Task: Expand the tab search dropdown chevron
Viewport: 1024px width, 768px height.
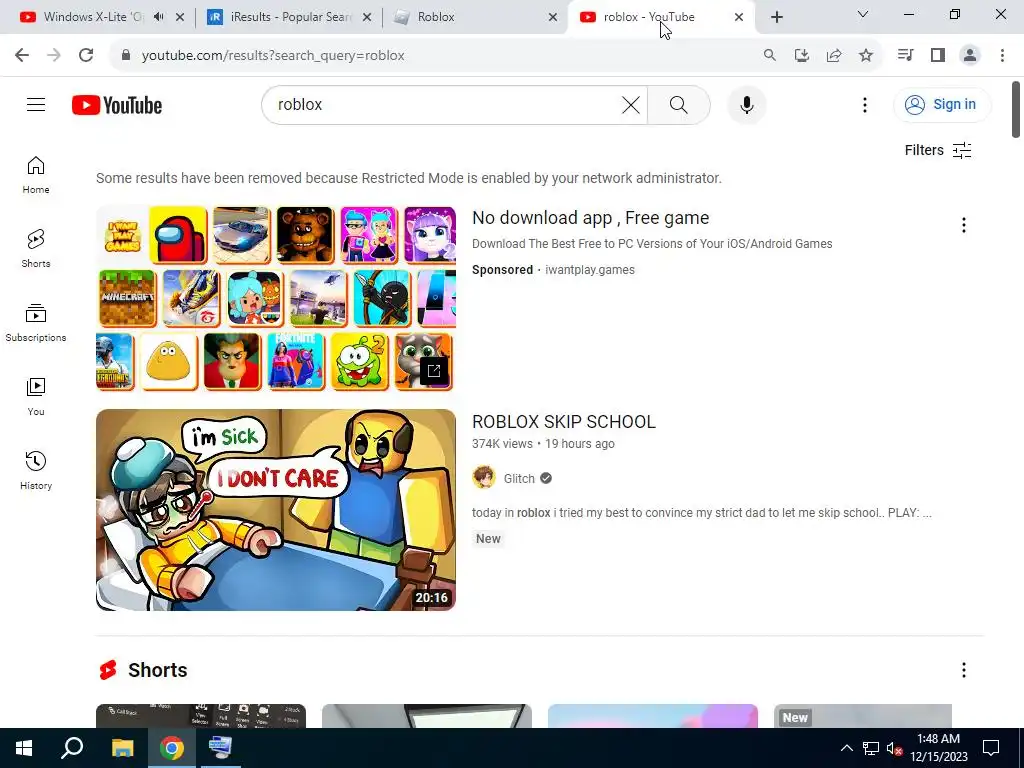Action: click(862, 14)
